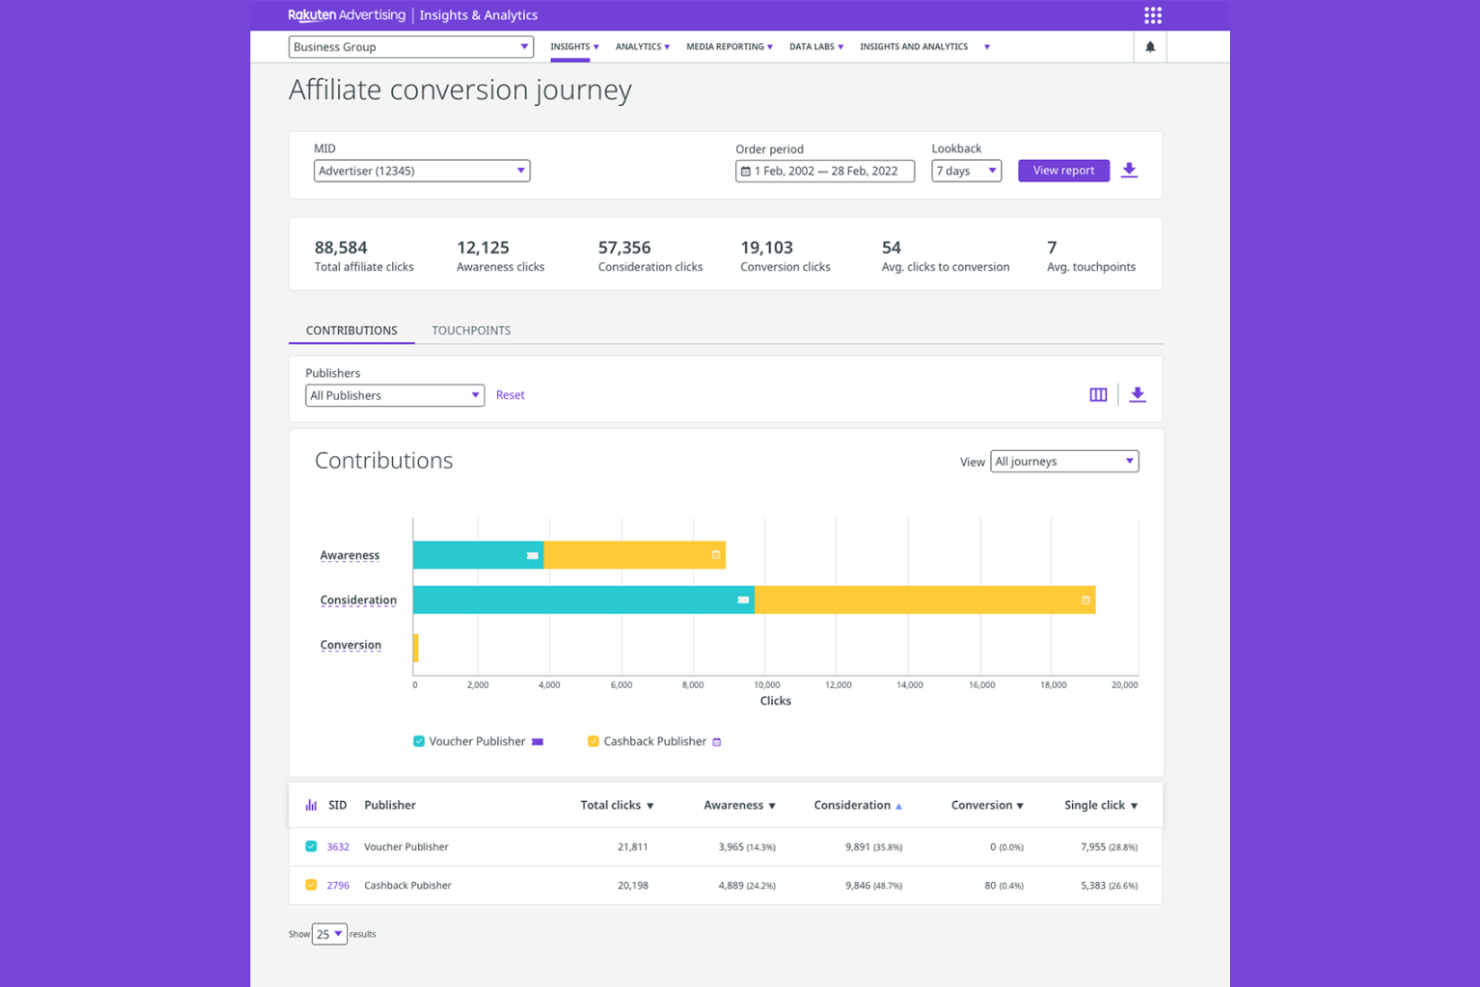Toggle Cashback Publisher legend checkbox
Viewport: 1480px width, 987px height.
point(593,741)
